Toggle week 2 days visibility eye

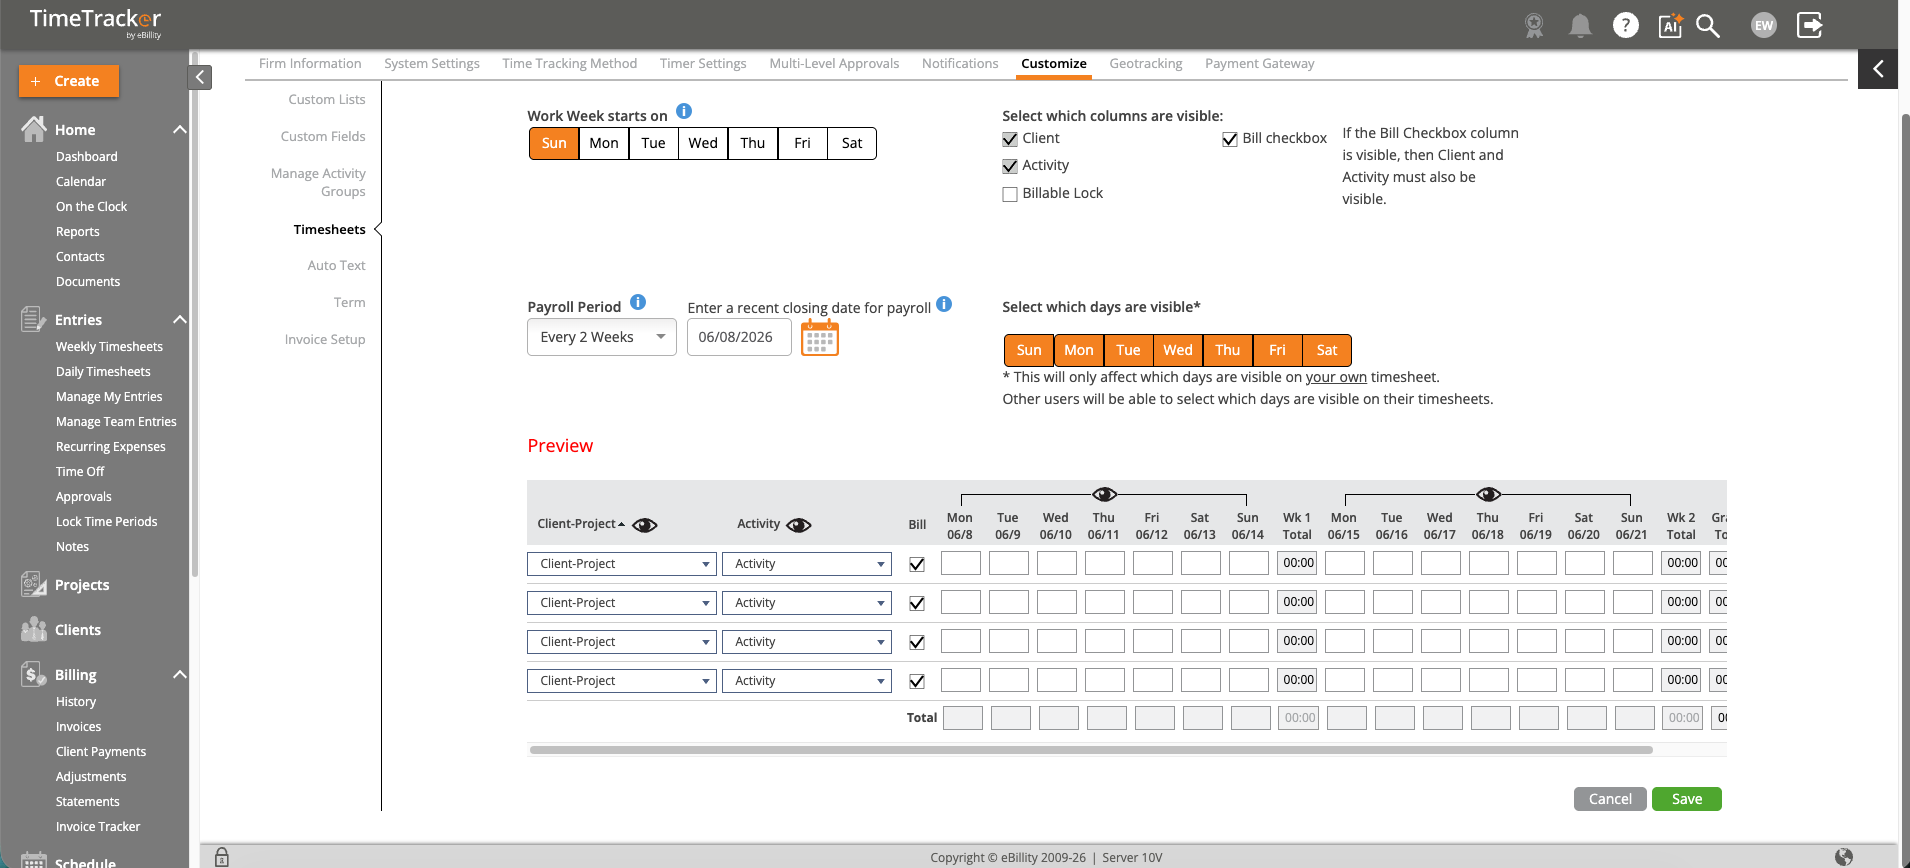click(1488, 494)
